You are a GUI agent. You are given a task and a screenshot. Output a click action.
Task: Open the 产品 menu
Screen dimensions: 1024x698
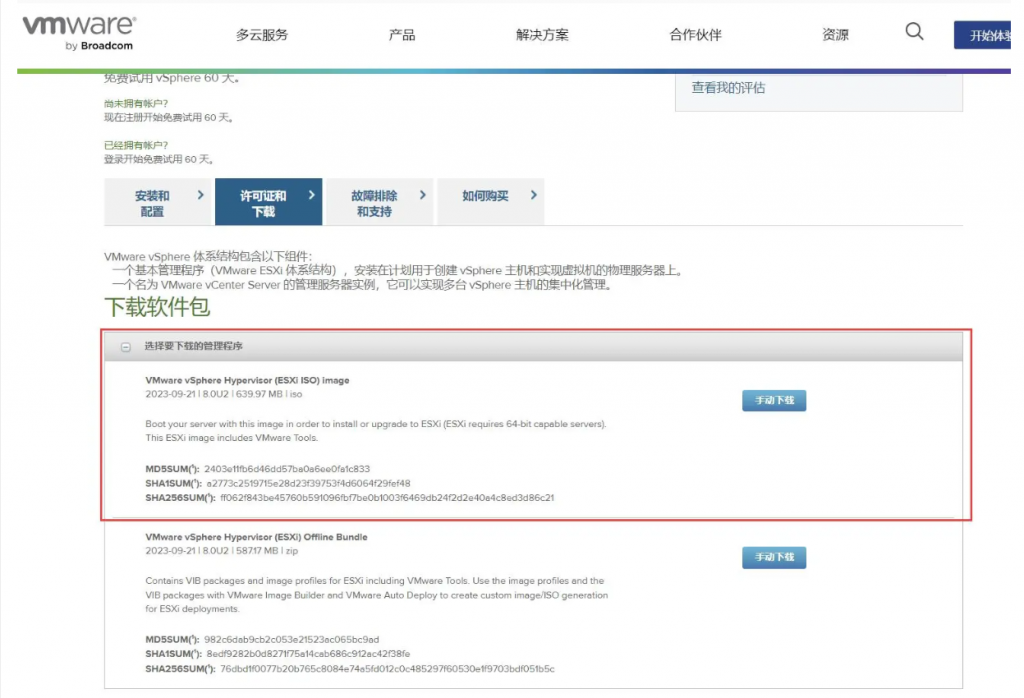coord(402,35)
